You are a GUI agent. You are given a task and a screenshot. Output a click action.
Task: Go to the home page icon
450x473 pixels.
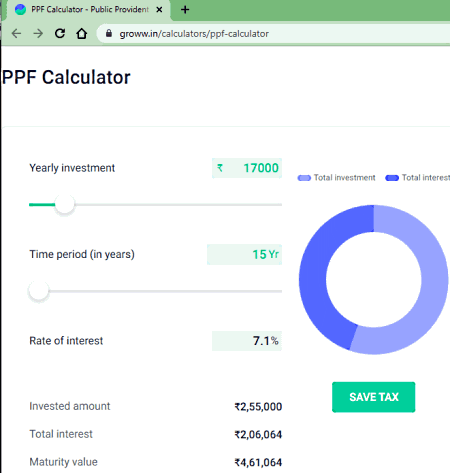82,33
